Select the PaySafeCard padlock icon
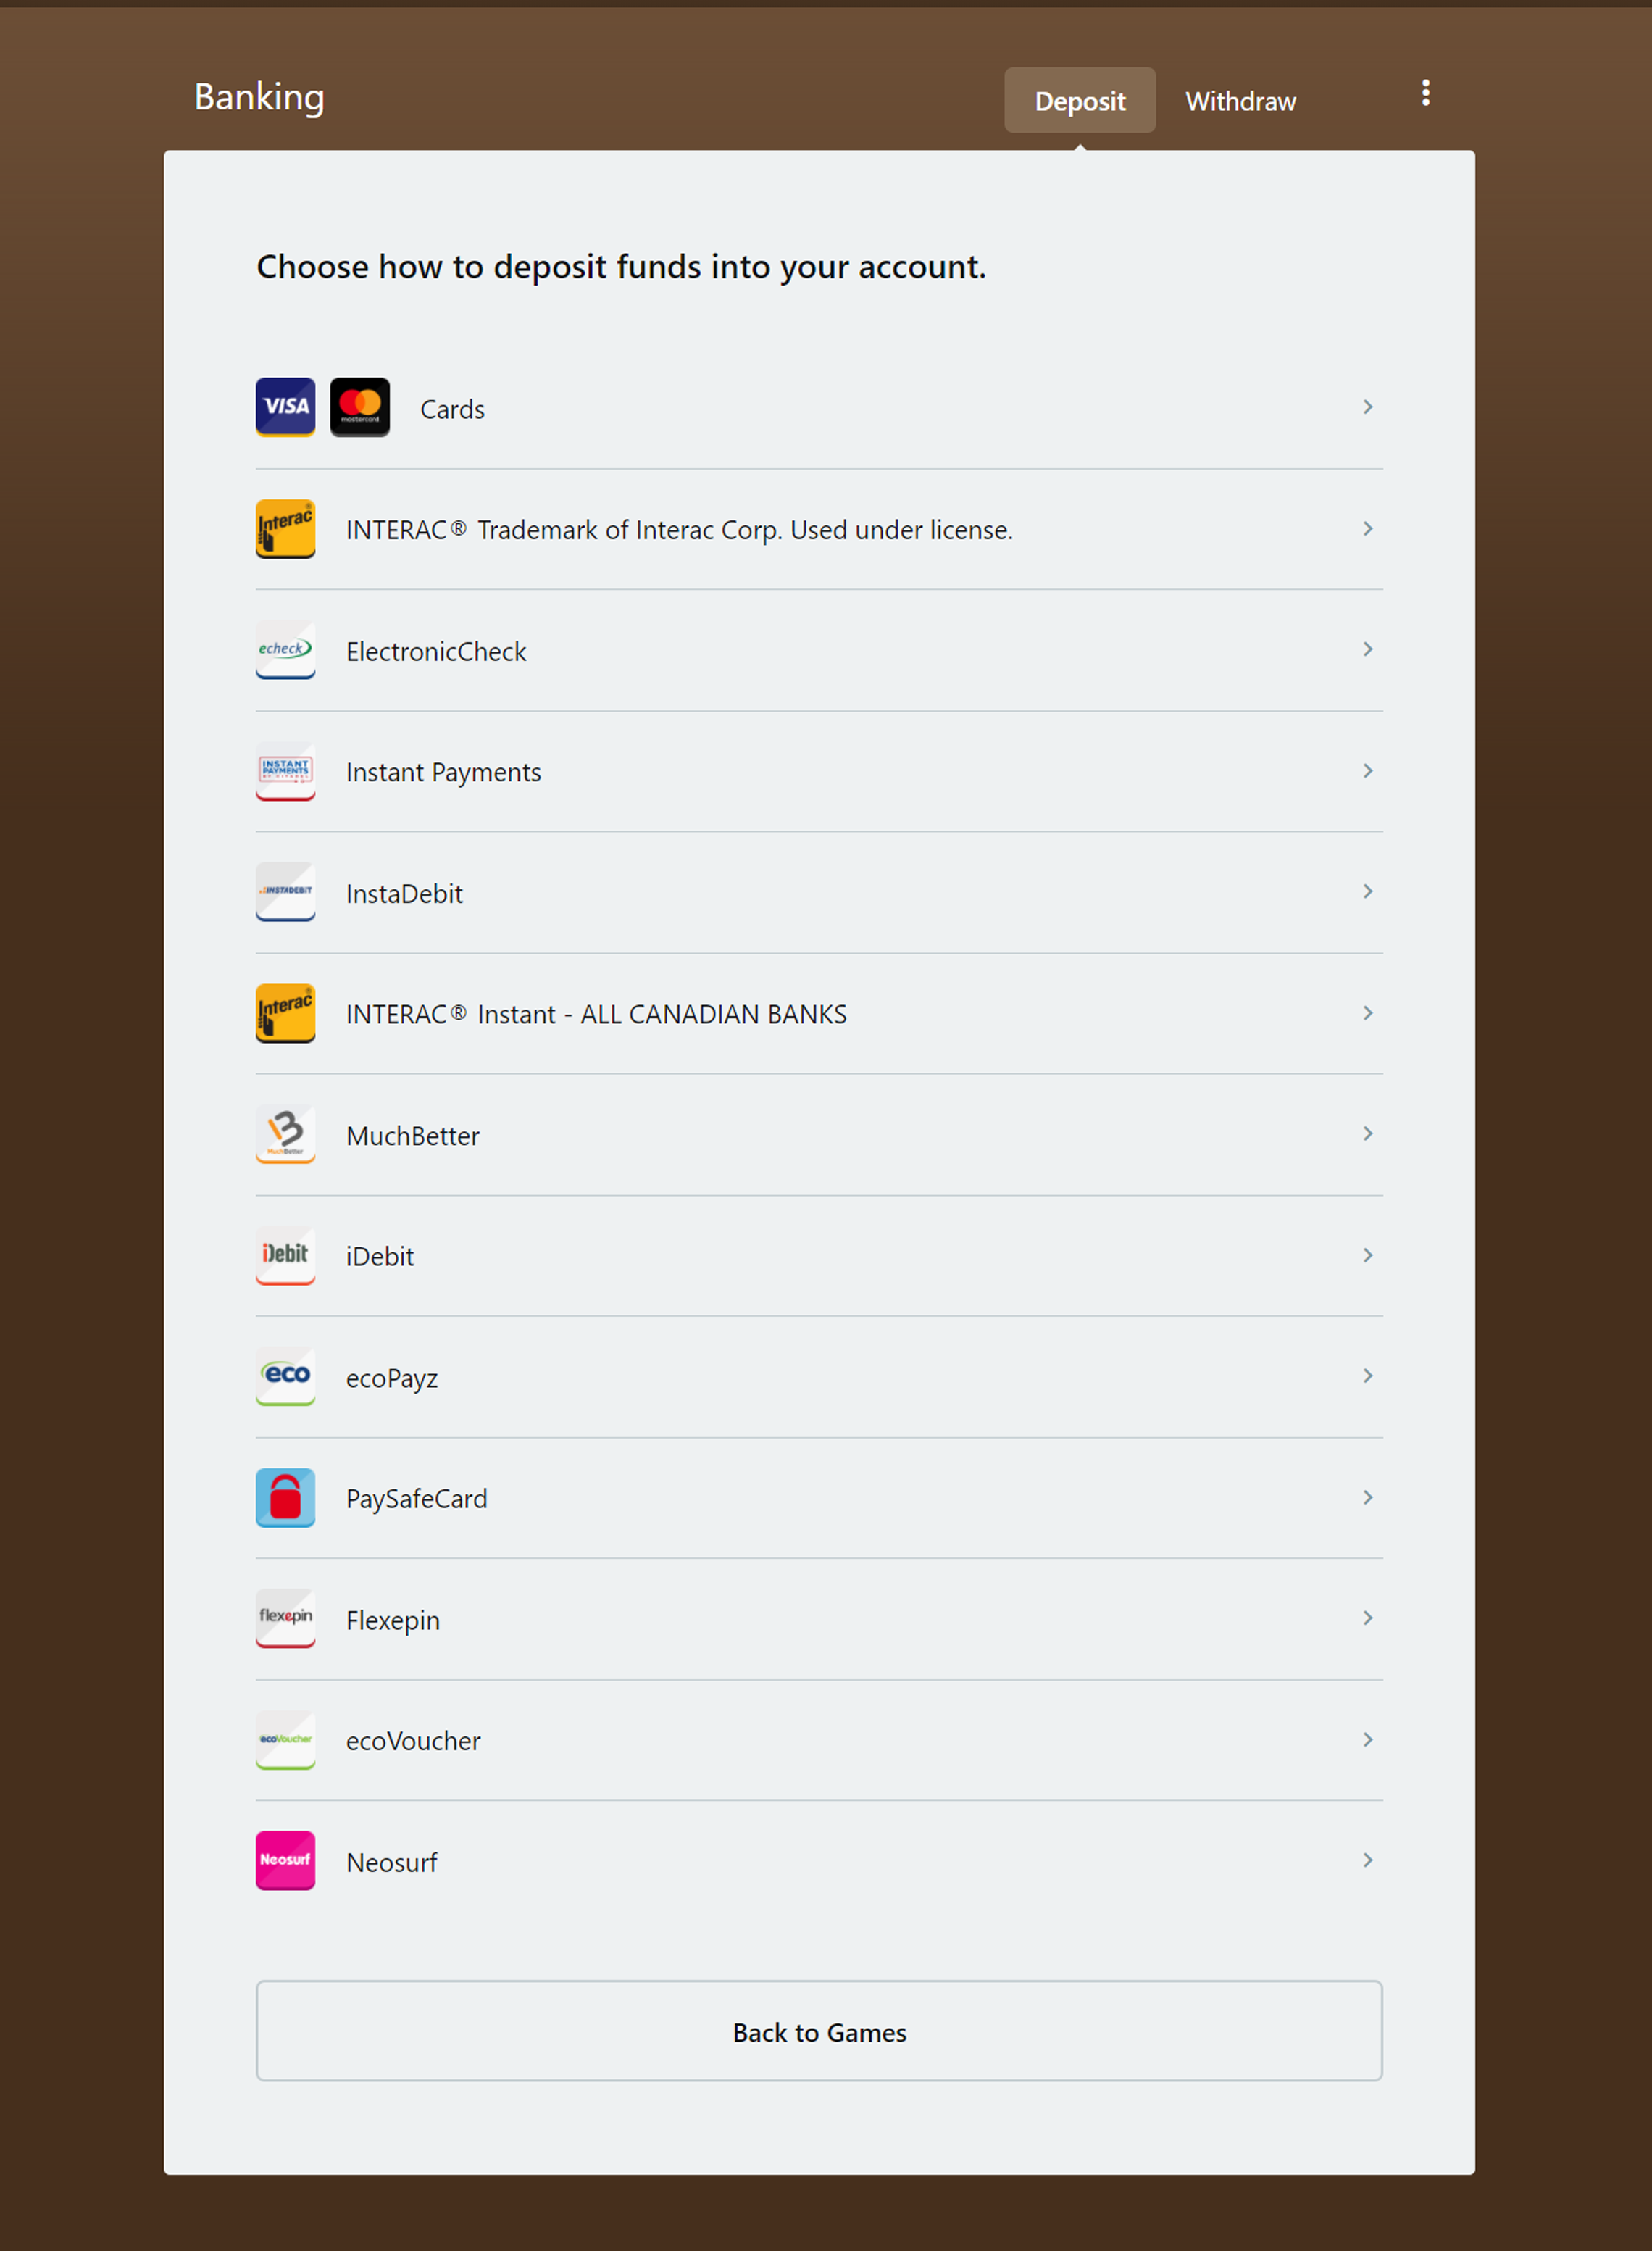The image size is (1652, 2251). pos(285,1498)
